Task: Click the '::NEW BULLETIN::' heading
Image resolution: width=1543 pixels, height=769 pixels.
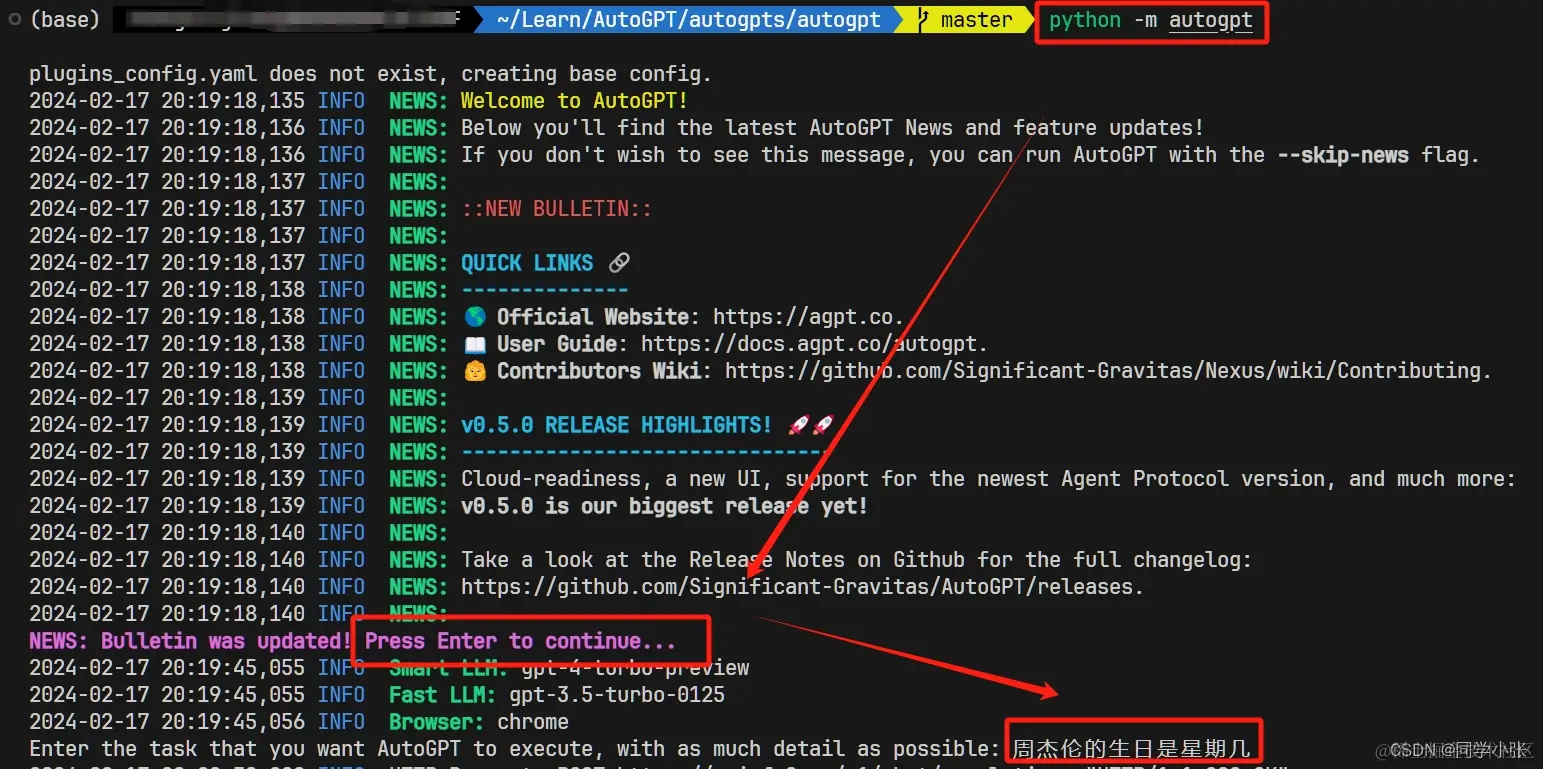Action: [x=556, y=209]
